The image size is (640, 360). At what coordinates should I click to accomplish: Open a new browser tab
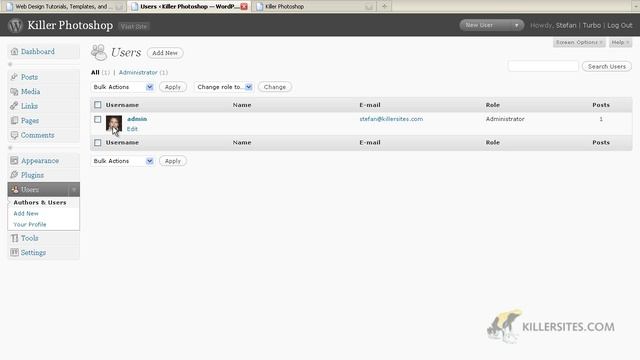pyautogui.click(x=384, y=6)
